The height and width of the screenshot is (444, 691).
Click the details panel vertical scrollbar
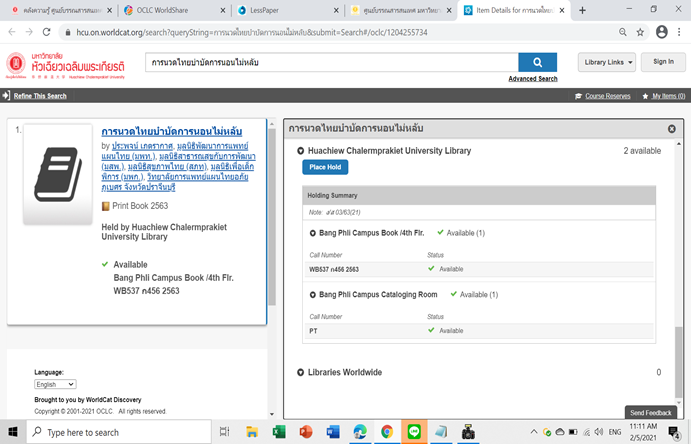click(679, 362)
